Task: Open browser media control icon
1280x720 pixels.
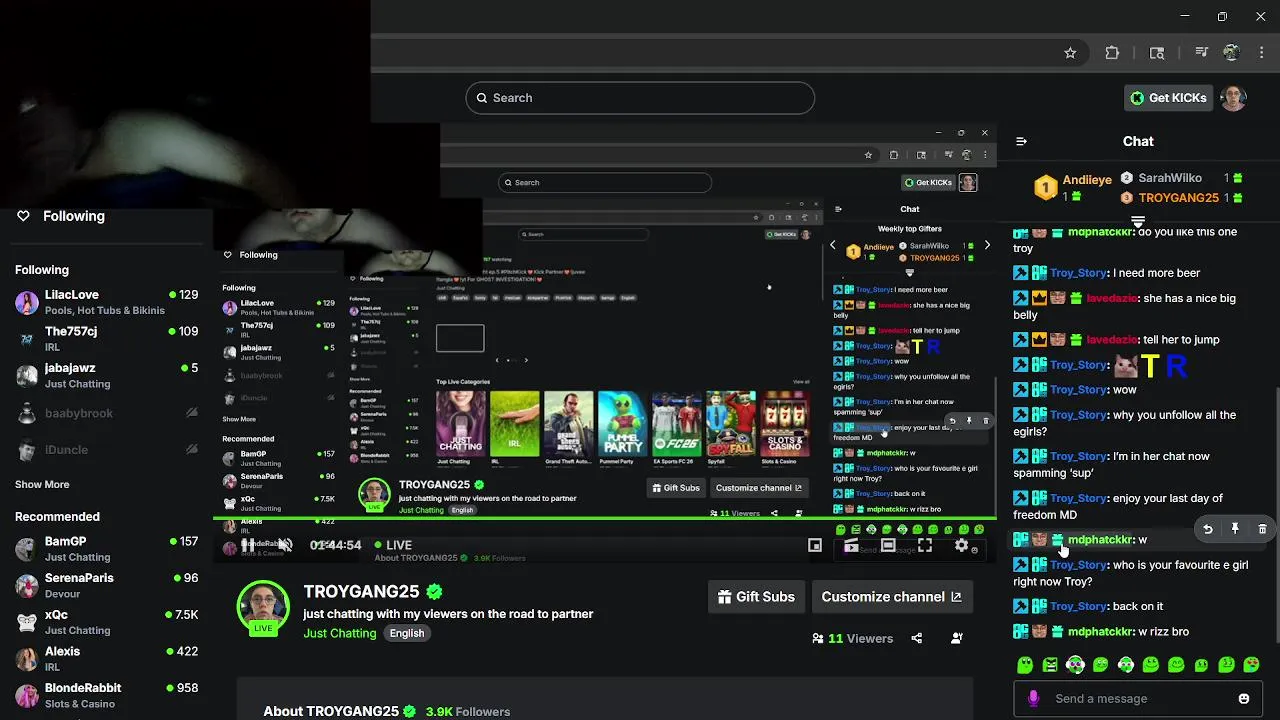Action: tap(1203, 53)
